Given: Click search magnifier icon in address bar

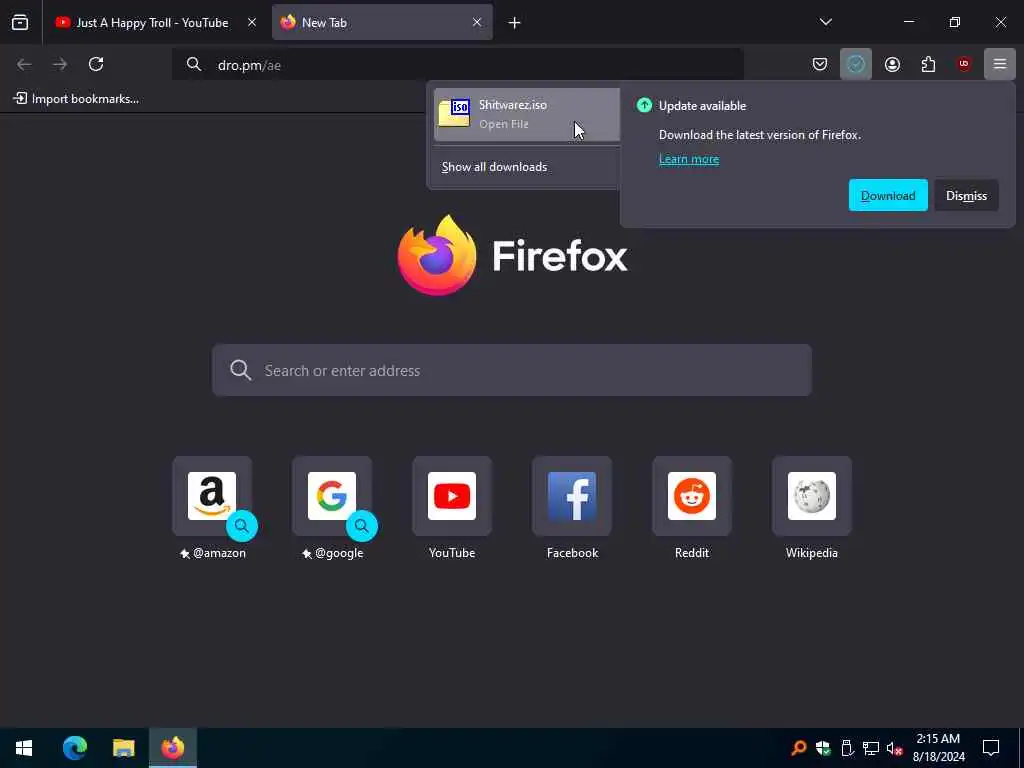Looking at the screenshot, I should click(193, 64).
